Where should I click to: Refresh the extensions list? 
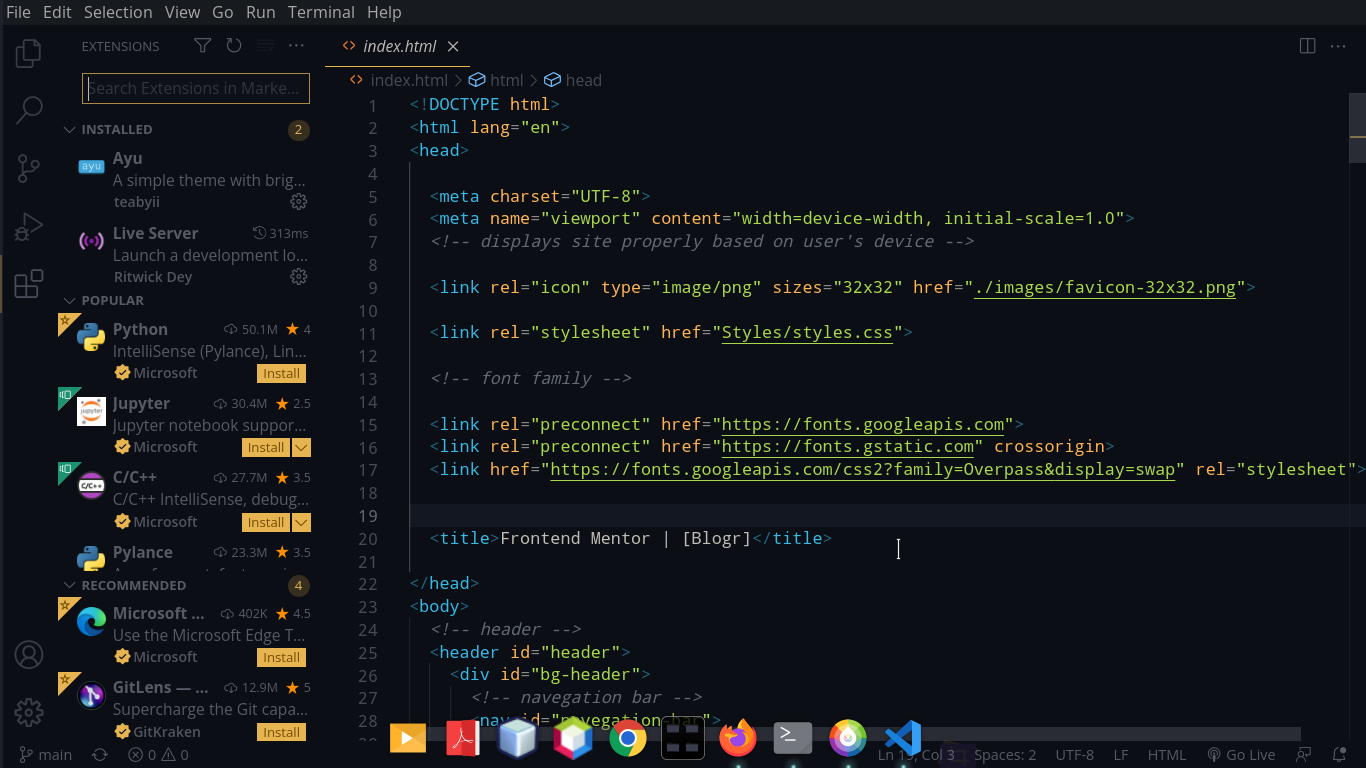pos(234,46)
